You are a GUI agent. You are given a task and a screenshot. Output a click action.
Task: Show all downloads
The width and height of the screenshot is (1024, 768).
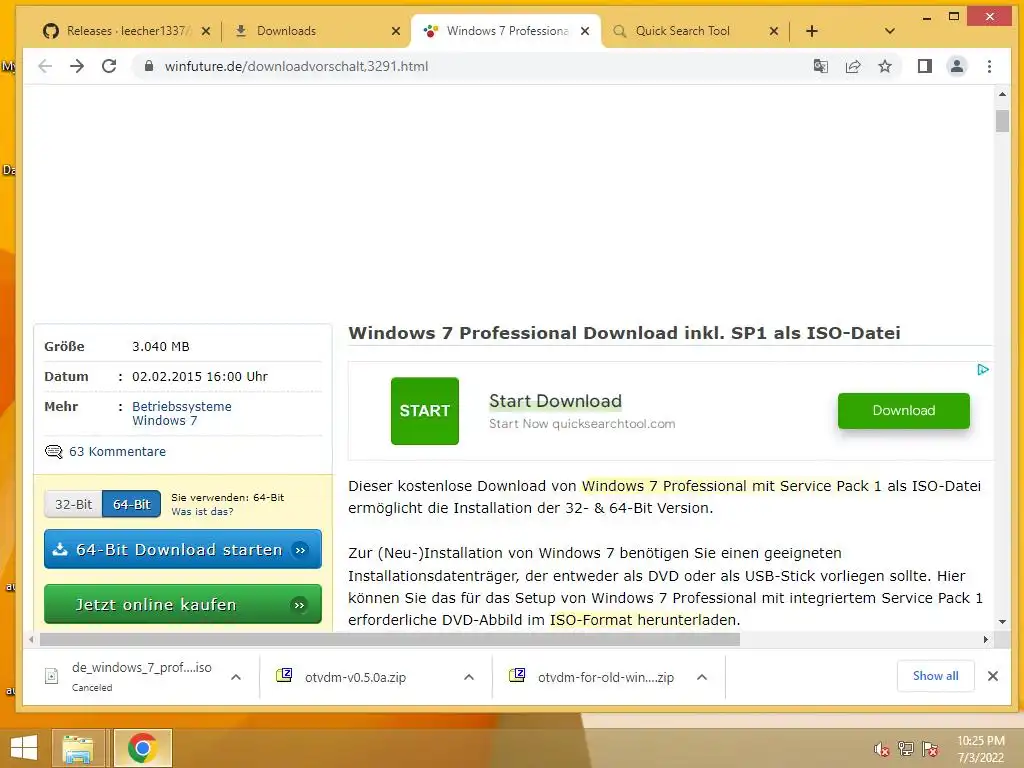(x=935, y=676)
